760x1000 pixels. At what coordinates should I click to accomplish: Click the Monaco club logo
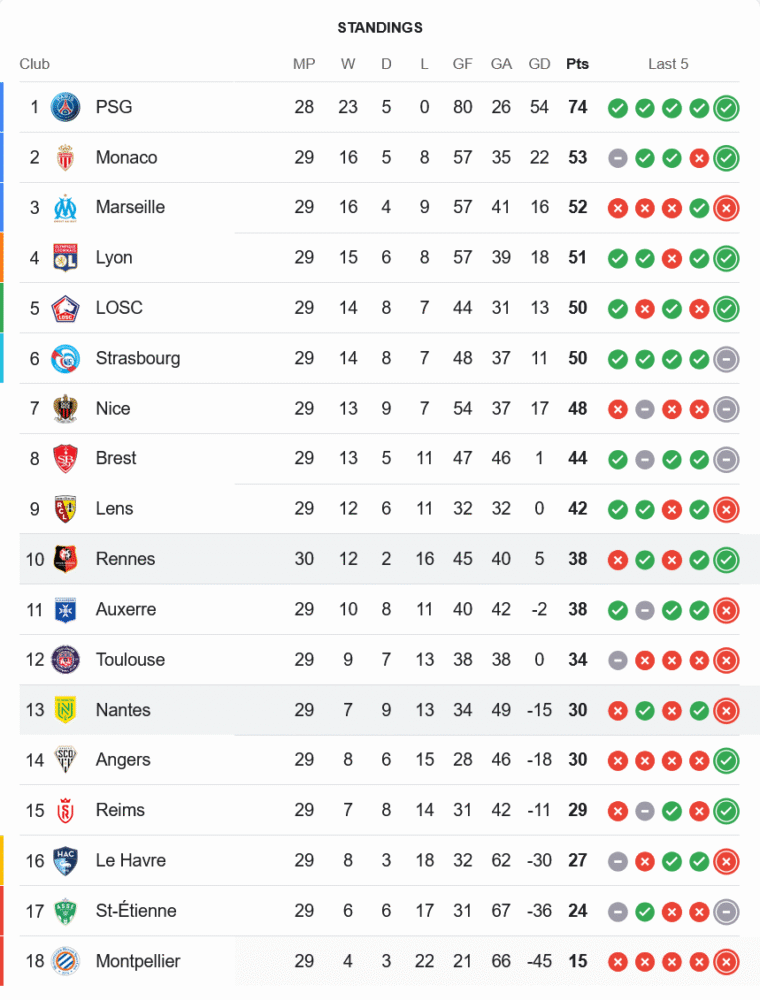coord(65,157)
